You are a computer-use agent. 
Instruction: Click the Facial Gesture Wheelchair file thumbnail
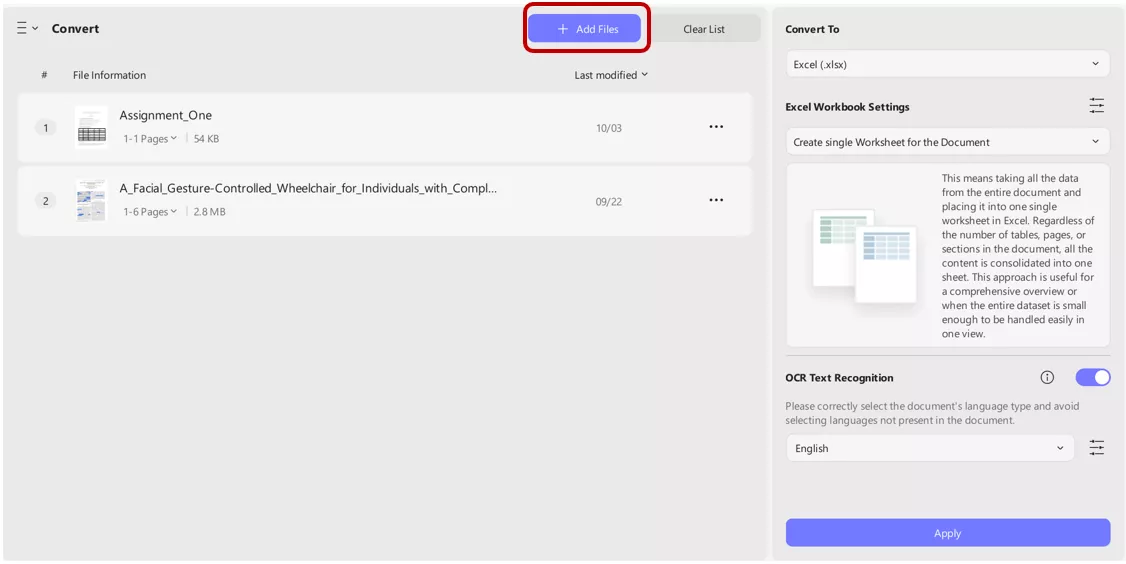coord(91,200)
